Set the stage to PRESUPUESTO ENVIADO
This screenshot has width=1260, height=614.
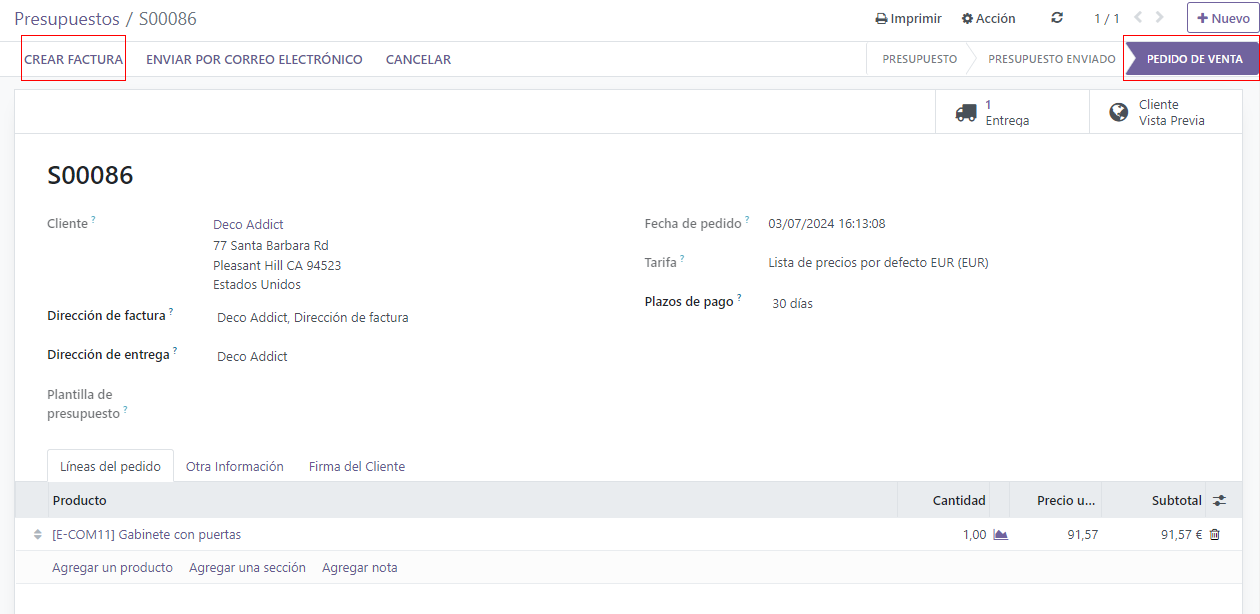1051,59
